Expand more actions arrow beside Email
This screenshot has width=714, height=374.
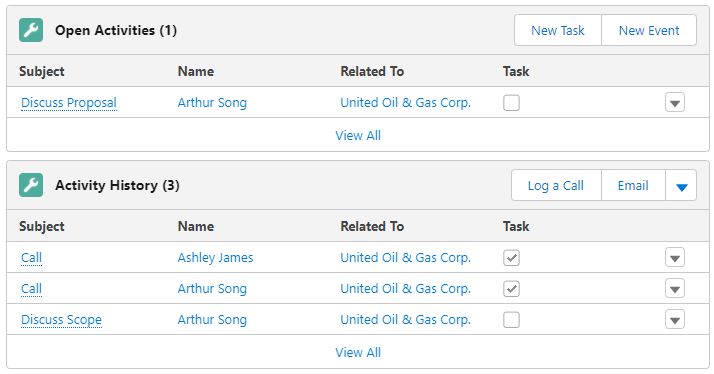point(681,185)
